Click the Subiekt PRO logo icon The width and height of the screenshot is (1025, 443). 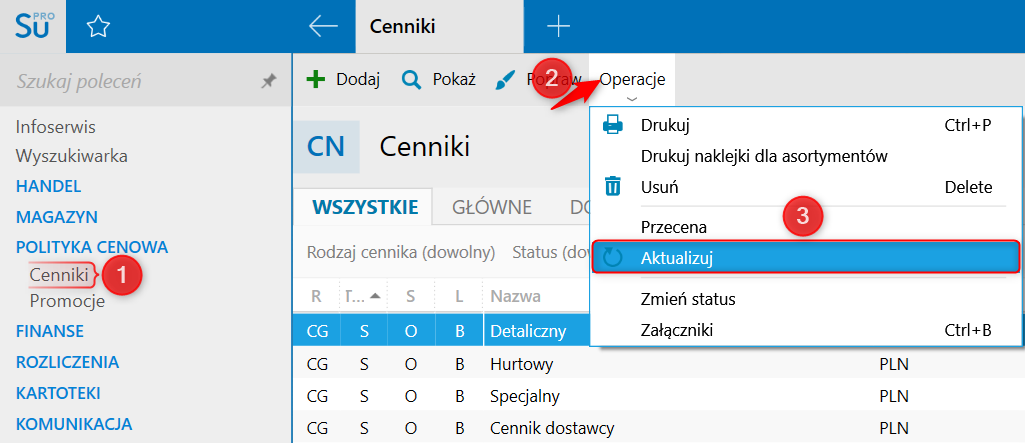point(33,26)
